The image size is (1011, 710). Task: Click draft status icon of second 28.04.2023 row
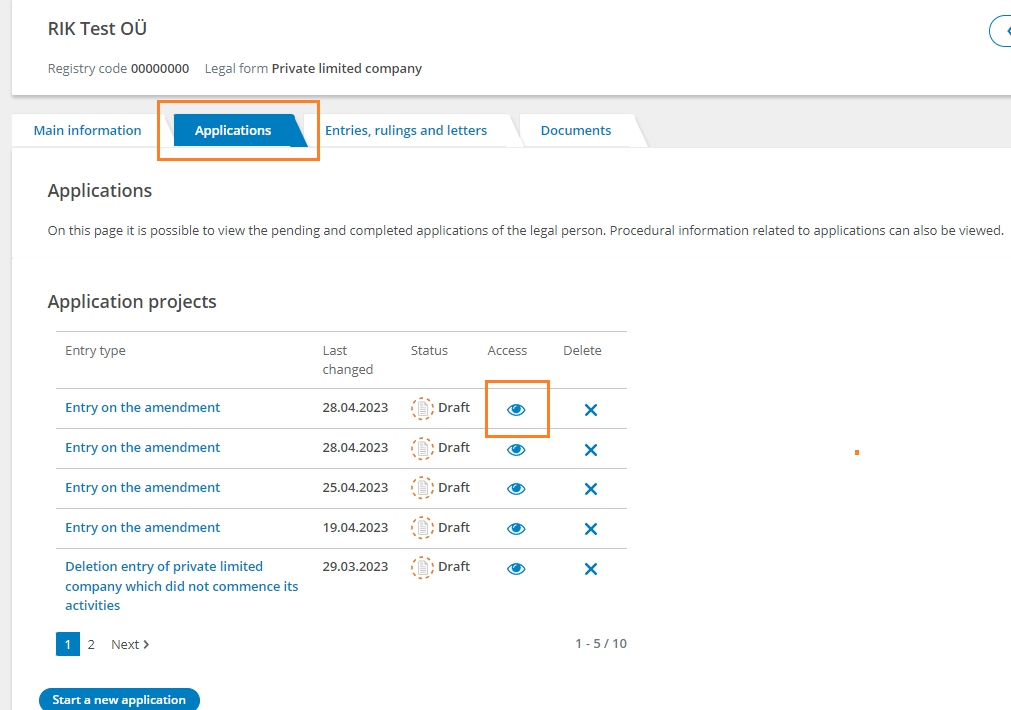(422, 448)
